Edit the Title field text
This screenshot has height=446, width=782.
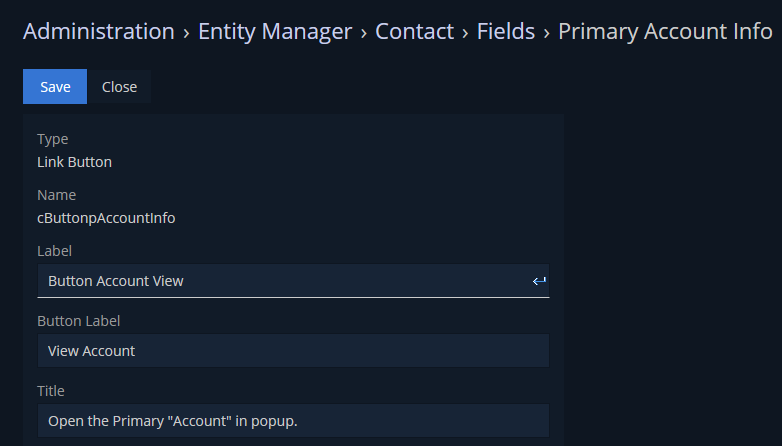click(x=293, y=421)
